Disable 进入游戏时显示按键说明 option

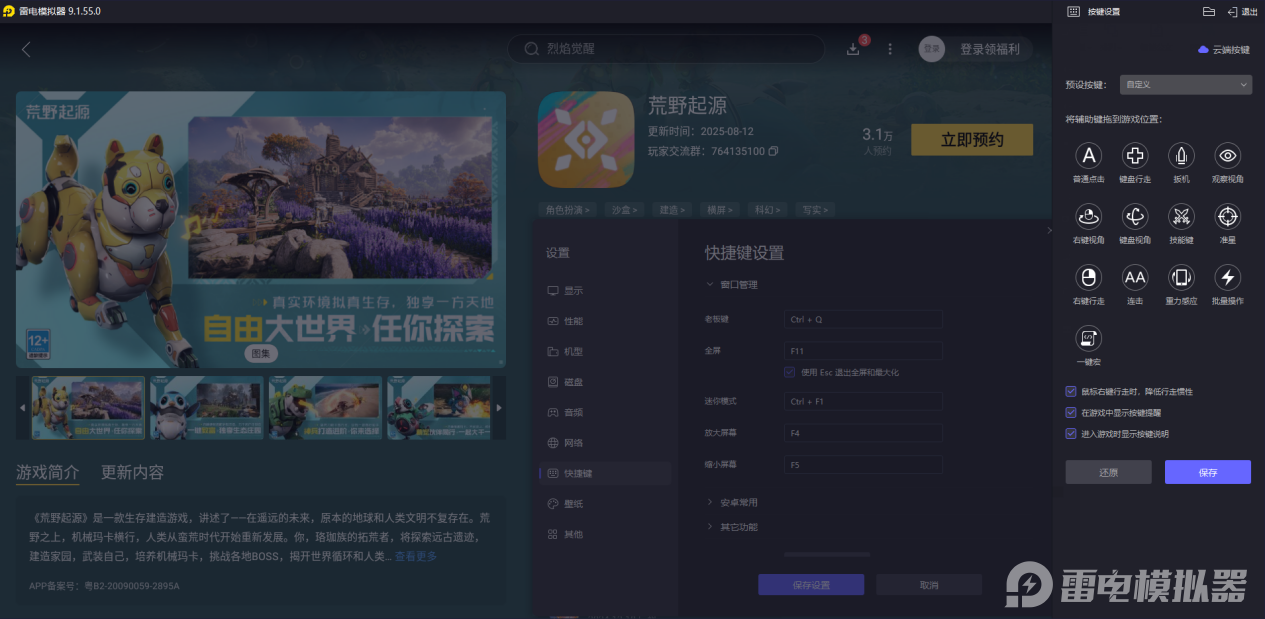click(1070, 432)
